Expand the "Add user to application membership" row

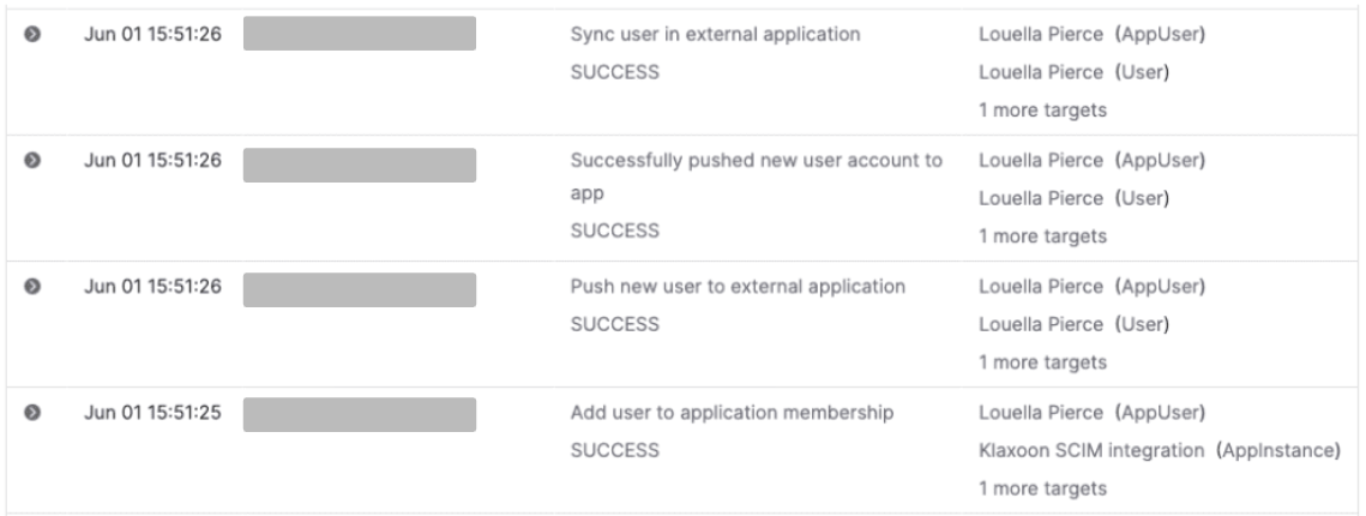point(32,412)
